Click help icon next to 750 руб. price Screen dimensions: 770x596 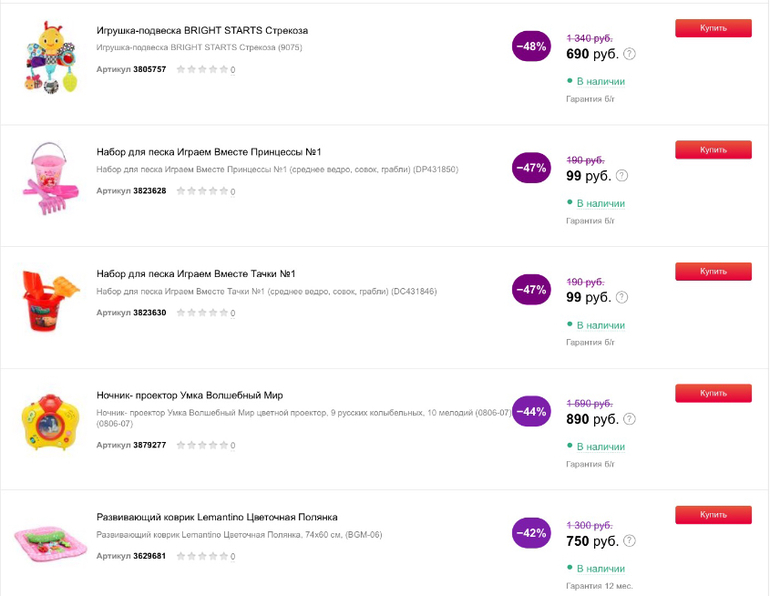pos(629,541)
